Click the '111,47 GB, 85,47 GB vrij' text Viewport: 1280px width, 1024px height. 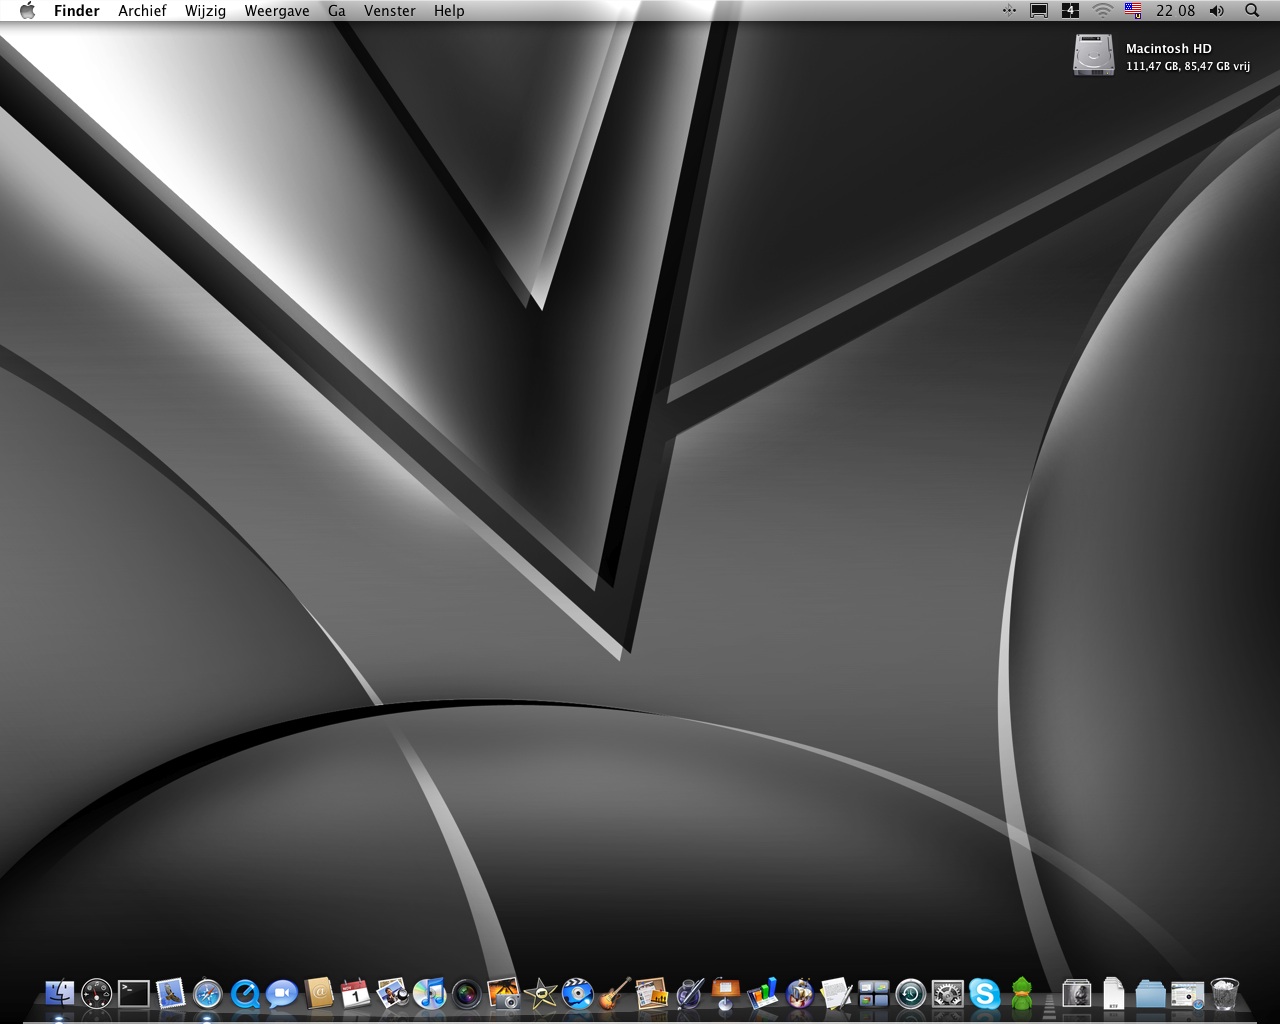(x=1188, y=66)
